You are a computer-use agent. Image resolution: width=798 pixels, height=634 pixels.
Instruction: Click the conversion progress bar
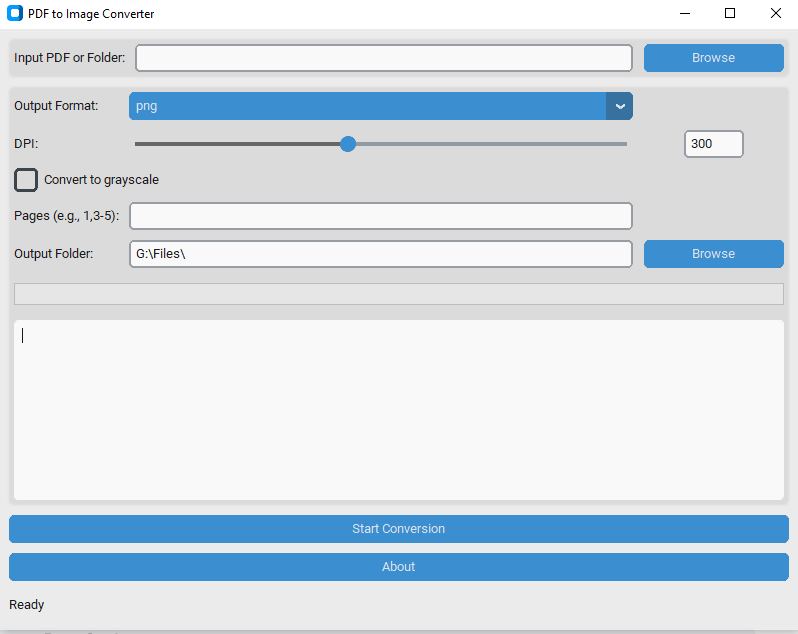(398, 294)
